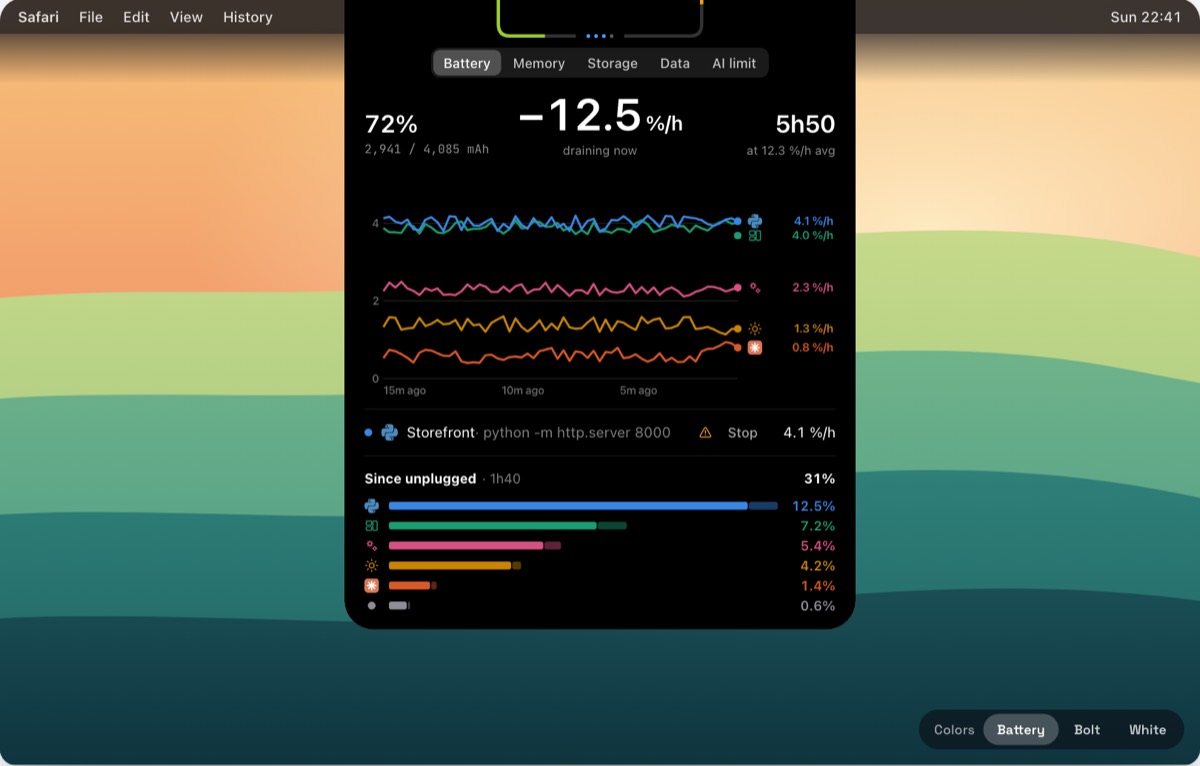This screenshot has height=766, width=1200.
Task: Click gray dot icon in the 0.6% row
Action: [372, 606]
